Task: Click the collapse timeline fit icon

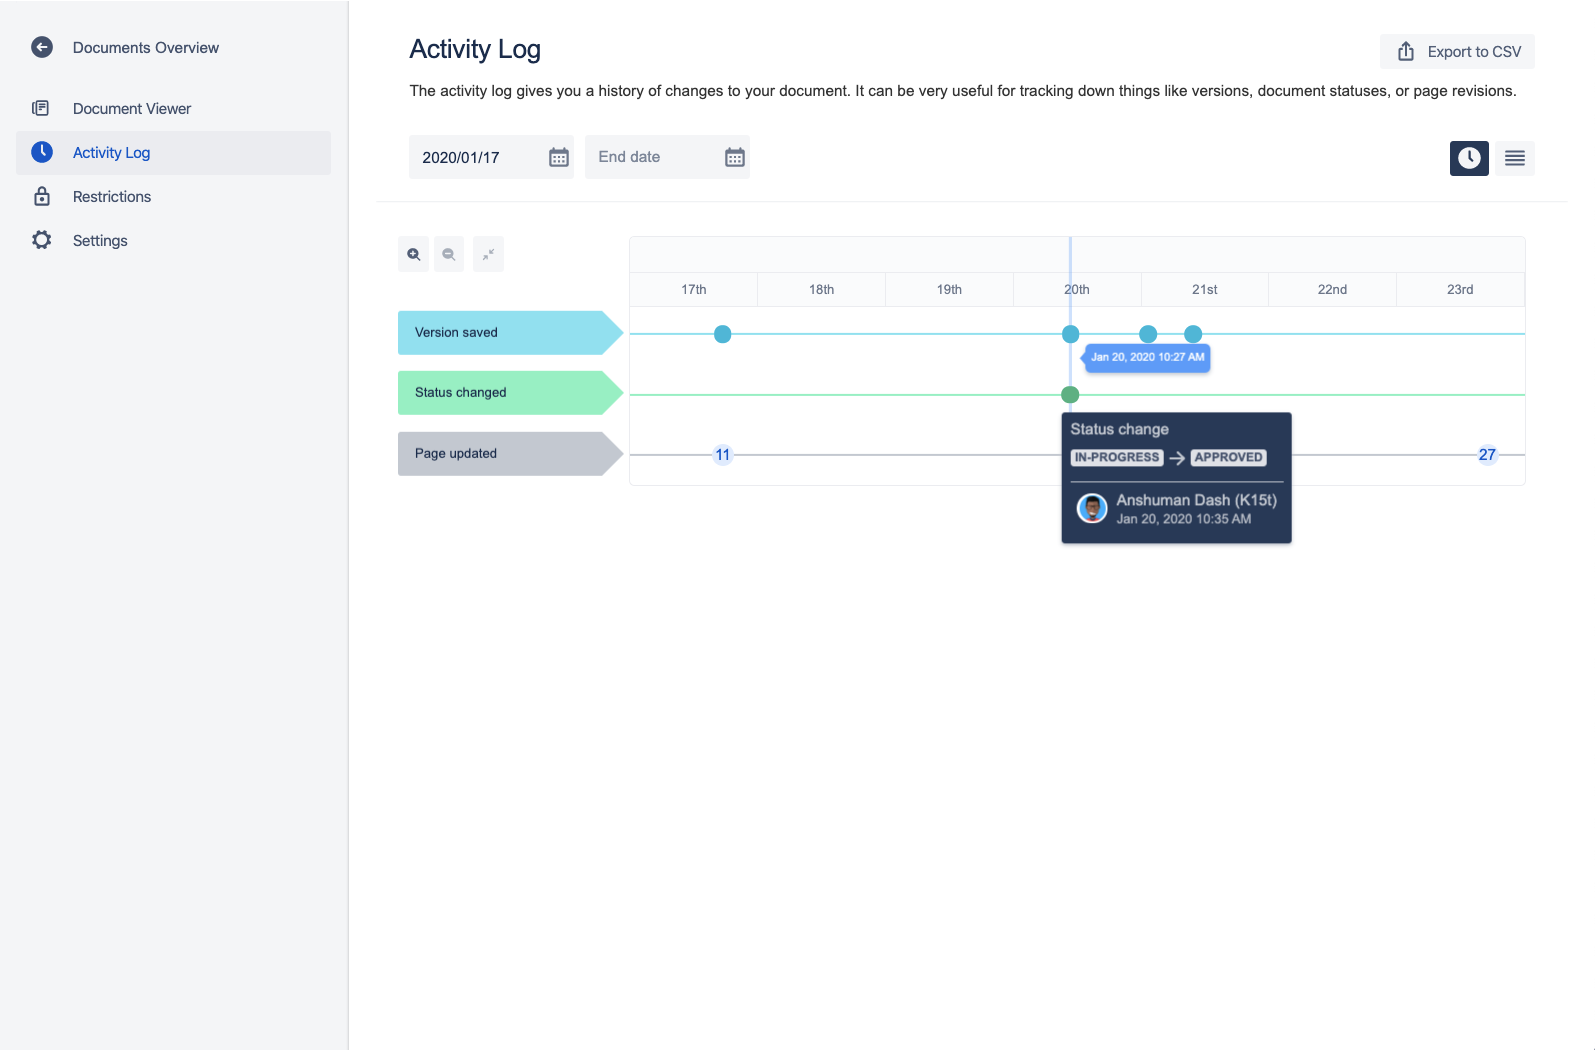Action: [x=488, y=255]
